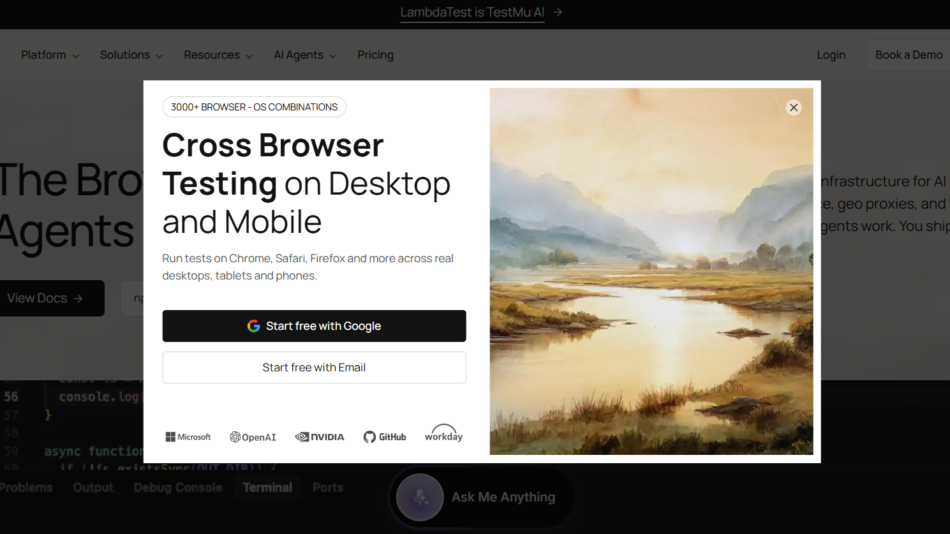
Task: Click the 'Run tests on Chrome, Safari' description
Action: (308, 267)
